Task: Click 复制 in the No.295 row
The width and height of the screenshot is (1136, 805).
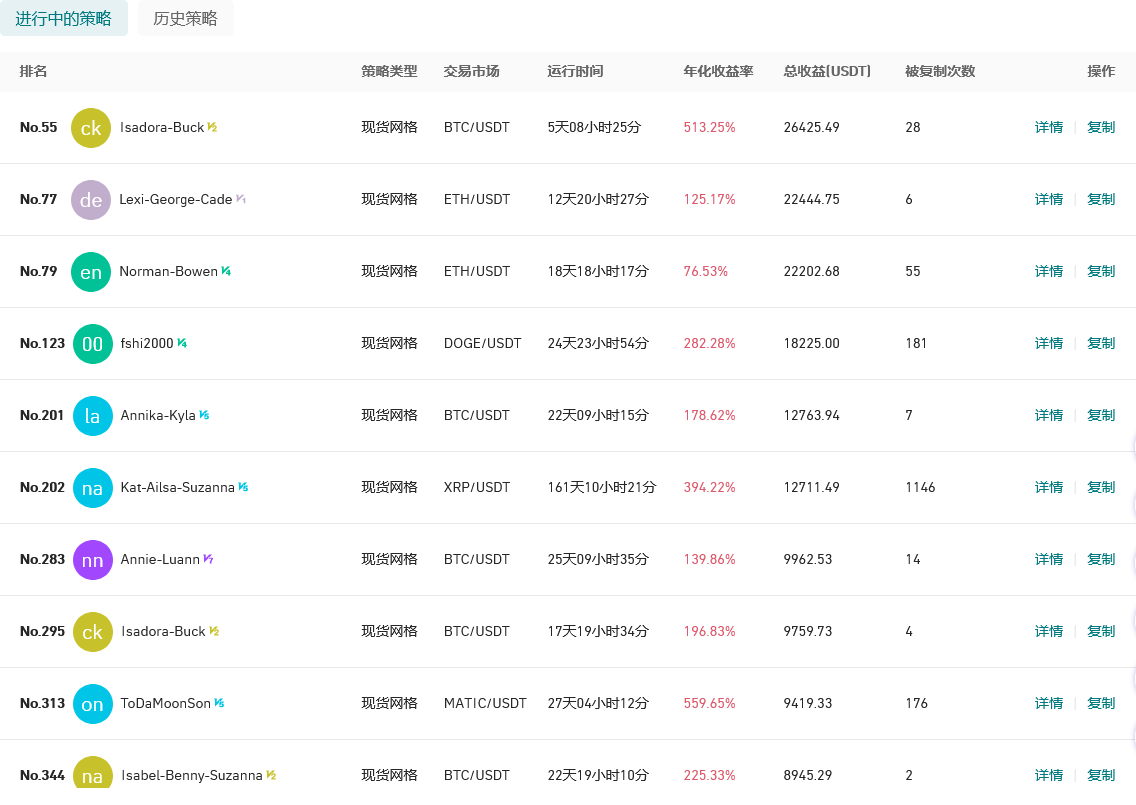Action: point(1100,631)
